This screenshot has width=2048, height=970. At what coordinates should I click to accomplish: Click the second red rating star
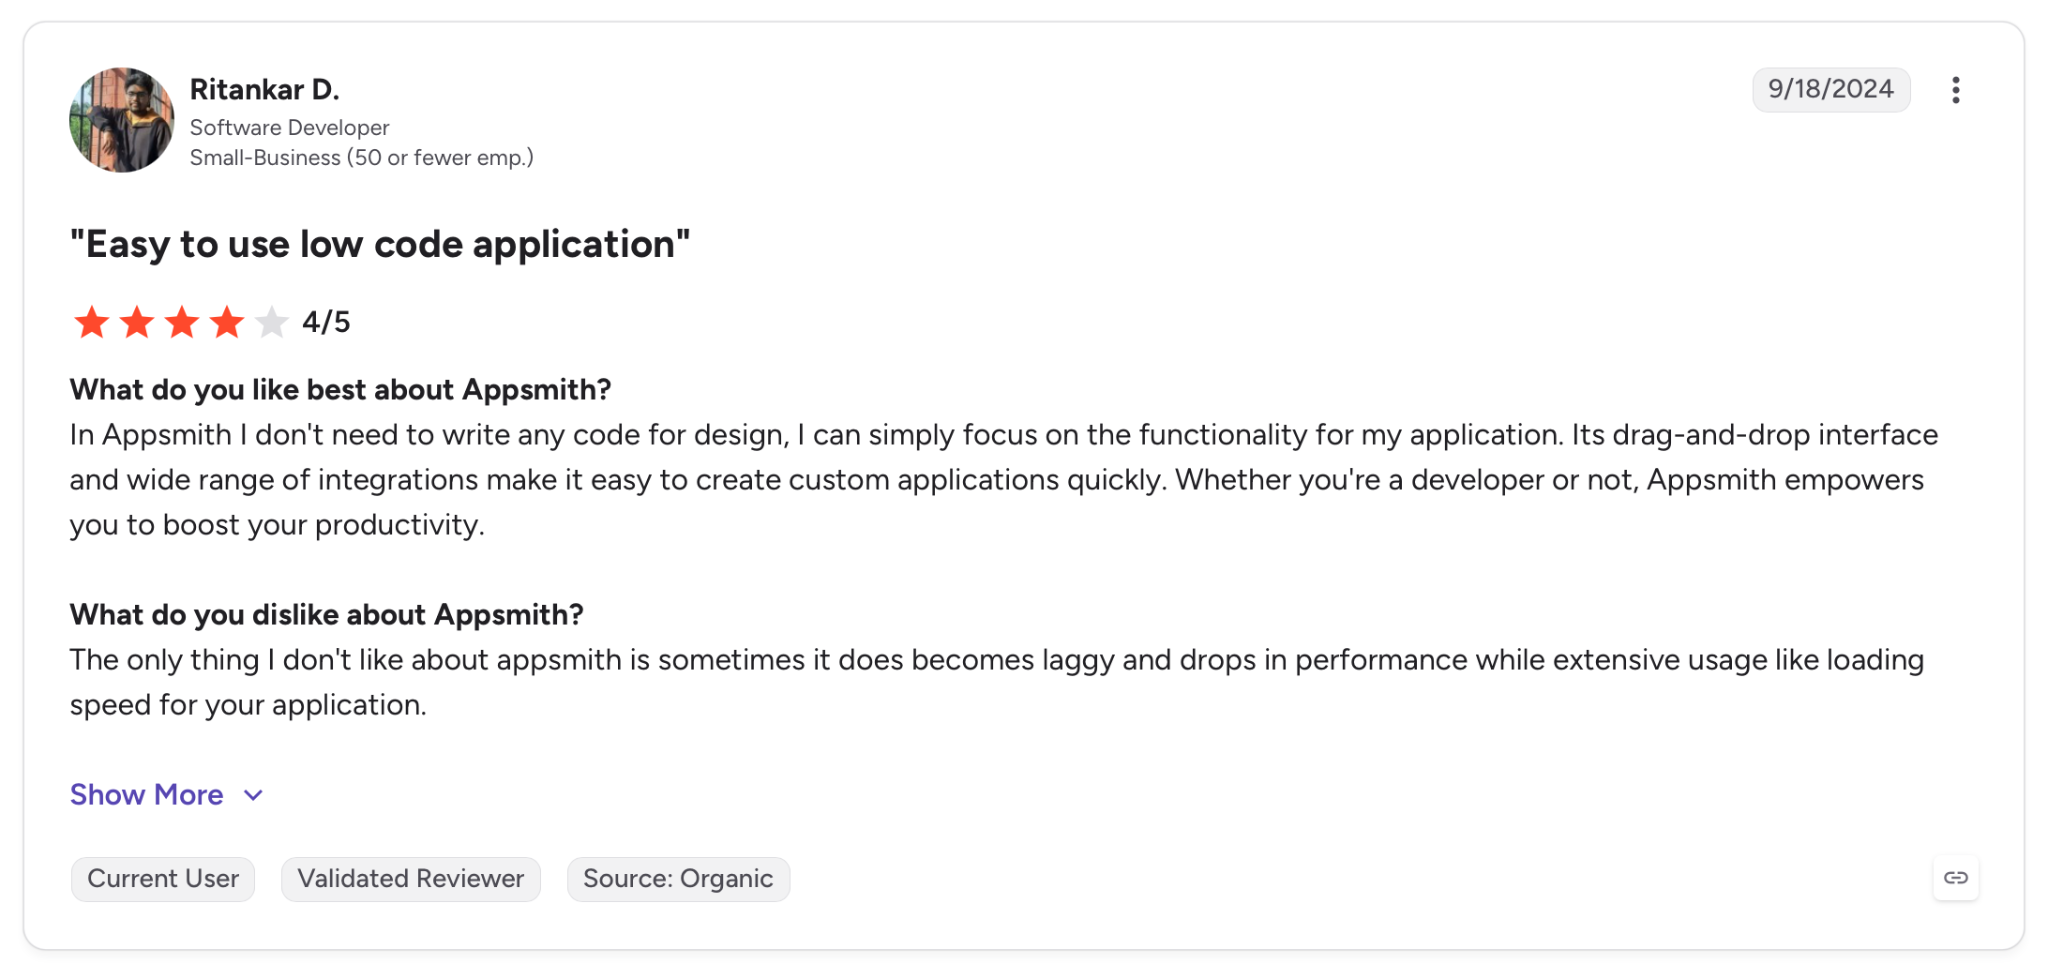click(x=137, y=322)
